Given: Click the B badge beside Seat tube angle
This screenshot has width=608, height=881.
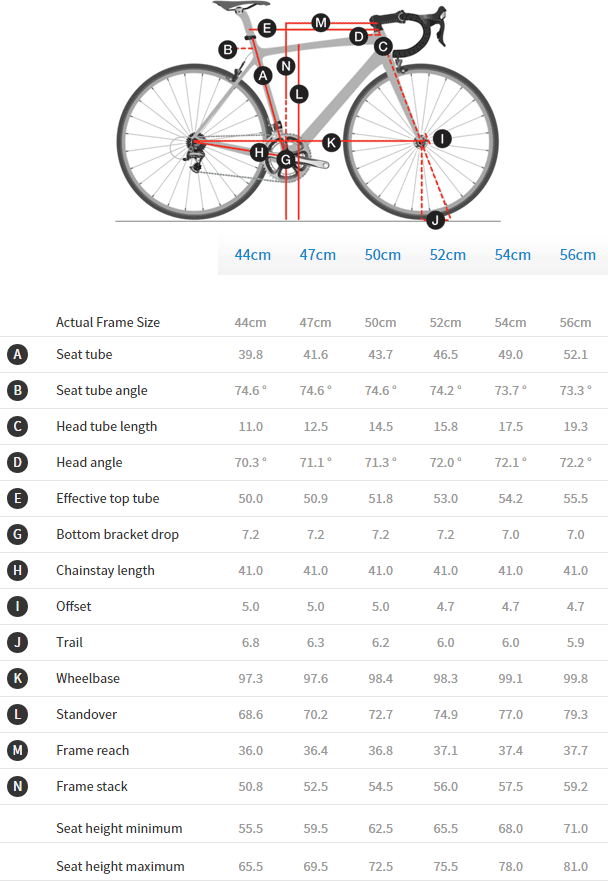Looking at the screenshot, I should click(x=17, y=391).
